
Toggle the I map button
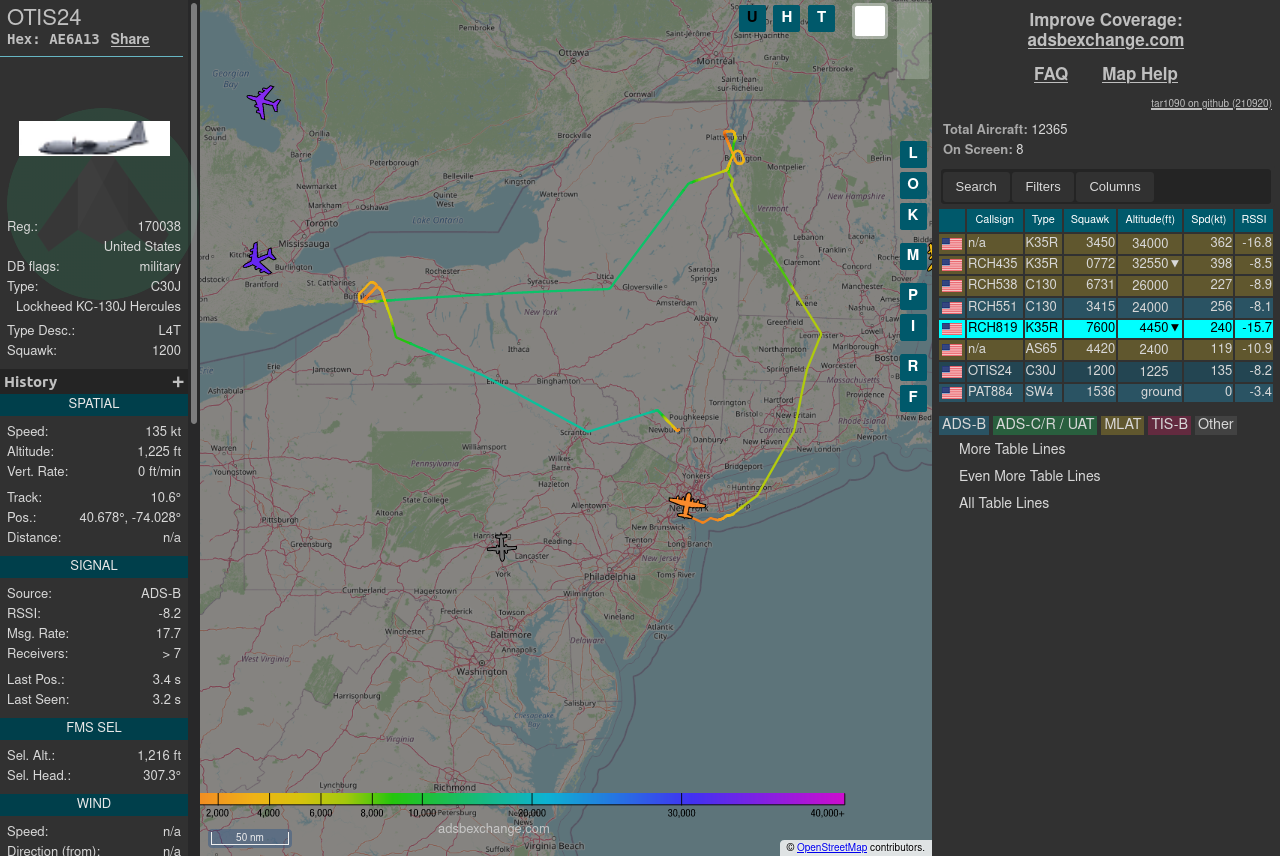coord(913,327)
